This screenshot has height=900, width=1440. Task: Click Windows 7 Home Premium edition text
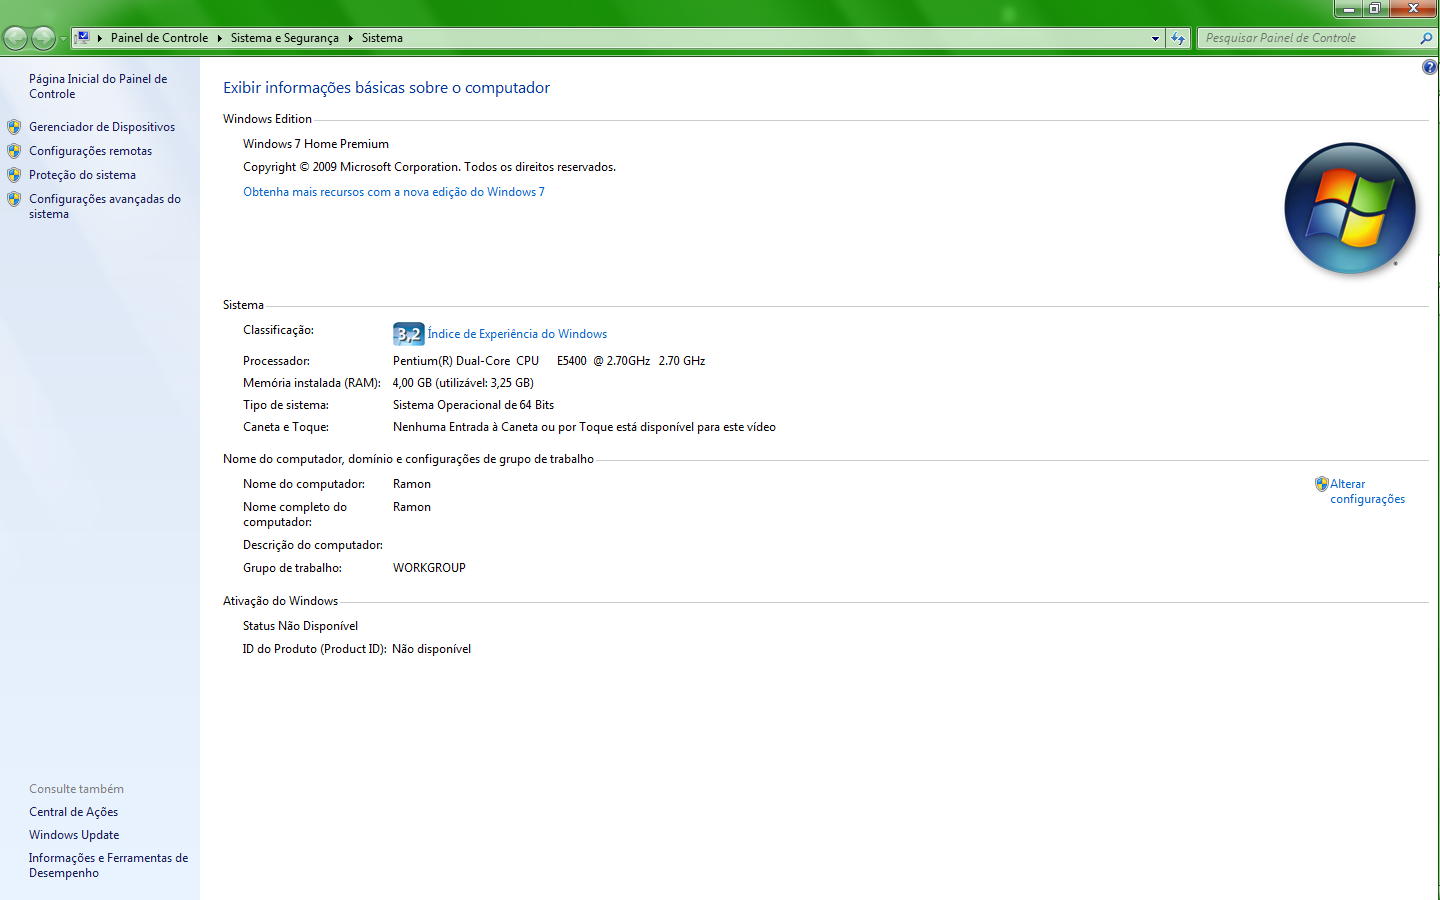316,144
